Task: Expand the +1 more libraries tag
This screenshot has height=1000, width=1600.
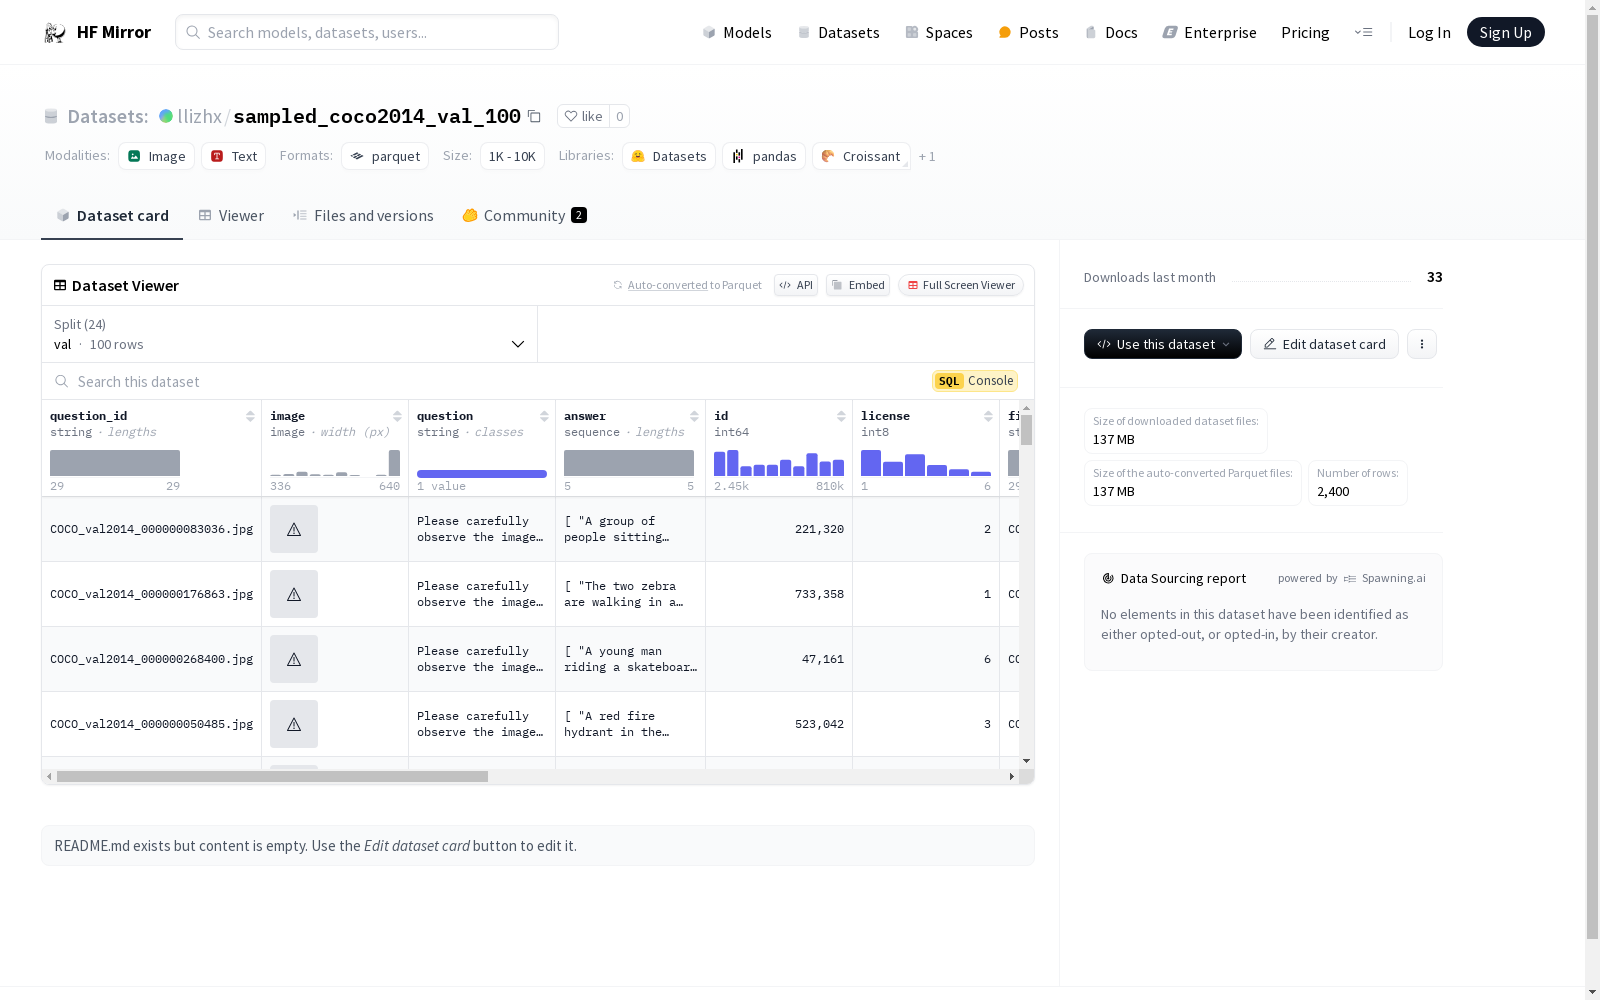Action: click(x=927, y=157)
